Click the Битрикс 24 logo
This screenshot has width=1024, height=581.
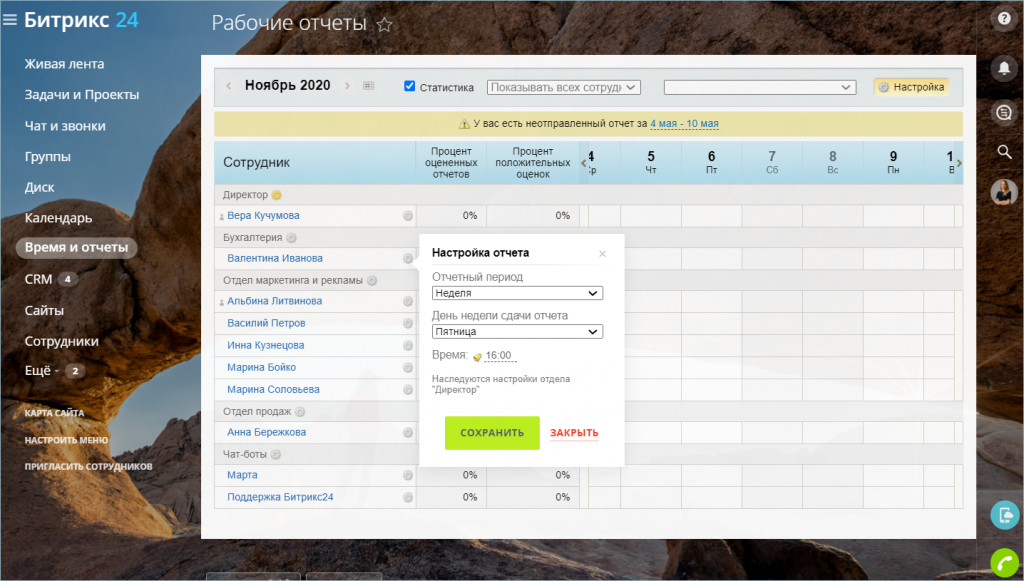81,20
